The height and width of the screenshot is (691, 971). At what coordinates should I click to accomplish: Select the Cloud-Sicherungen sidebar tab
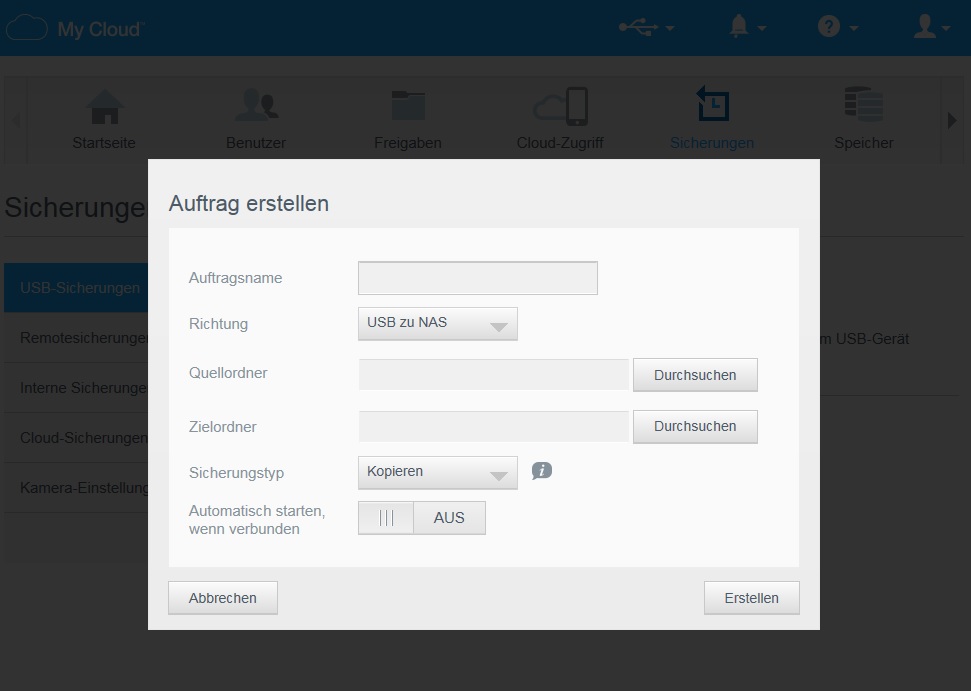point(76,438)
